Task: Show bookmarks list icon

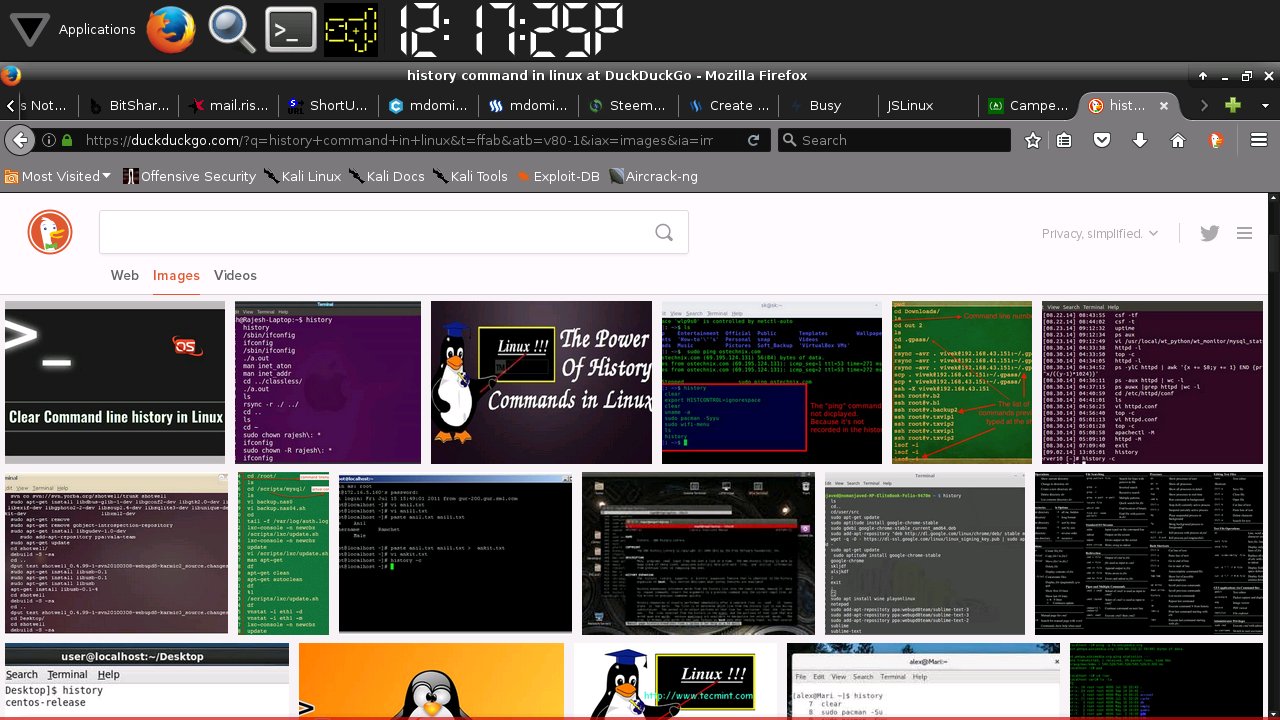Action: 1065,140
